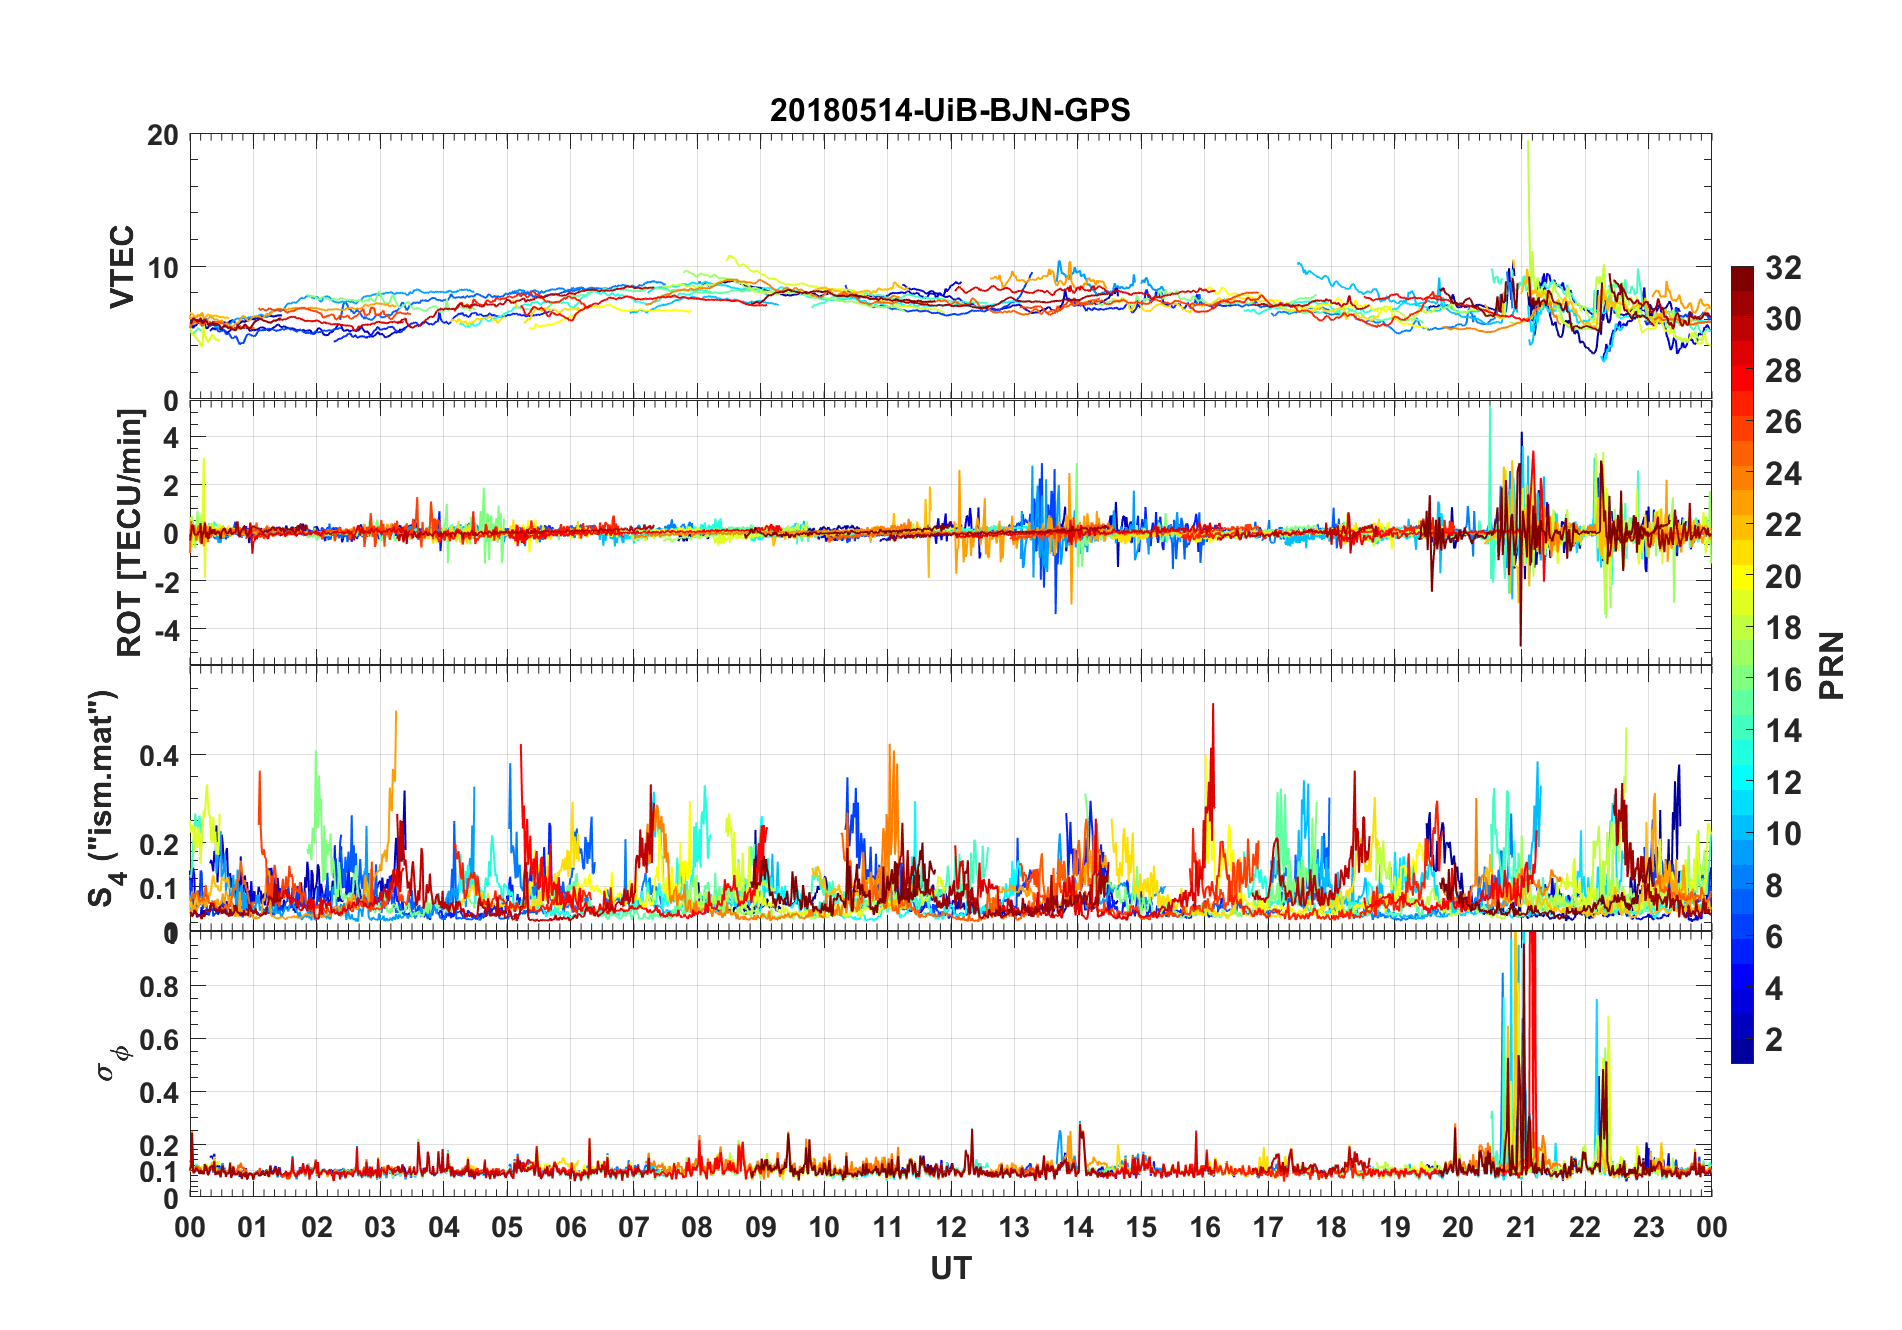The image size is (1902, 1330).
Task: Click the "0.8" tick on the sigma-phi axis
Action: click(158, 986)
